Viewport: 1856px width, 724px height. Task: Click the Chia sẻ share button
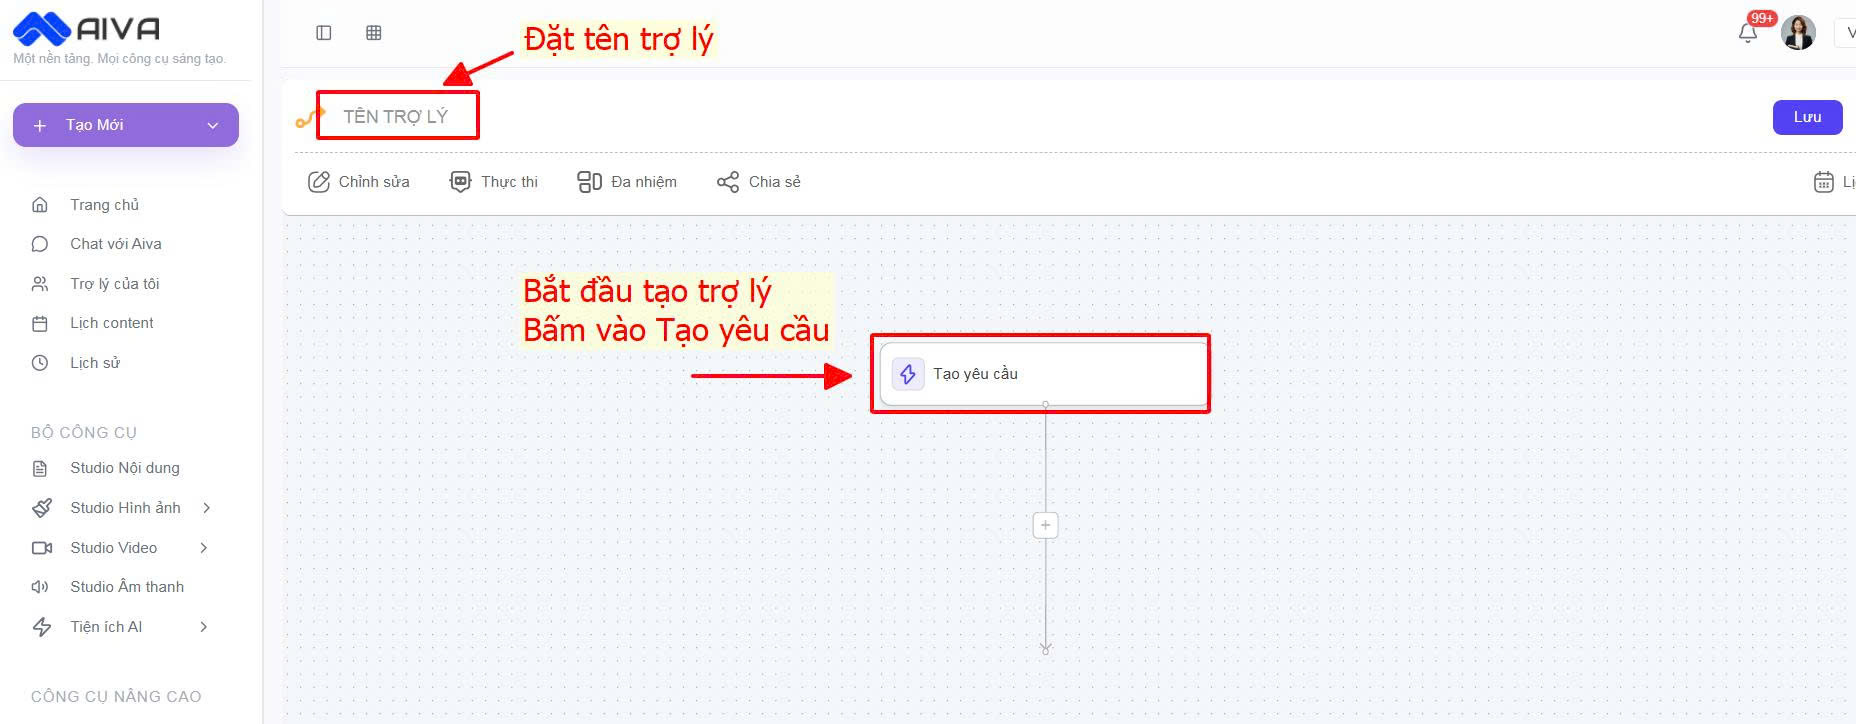click(759, 182)
